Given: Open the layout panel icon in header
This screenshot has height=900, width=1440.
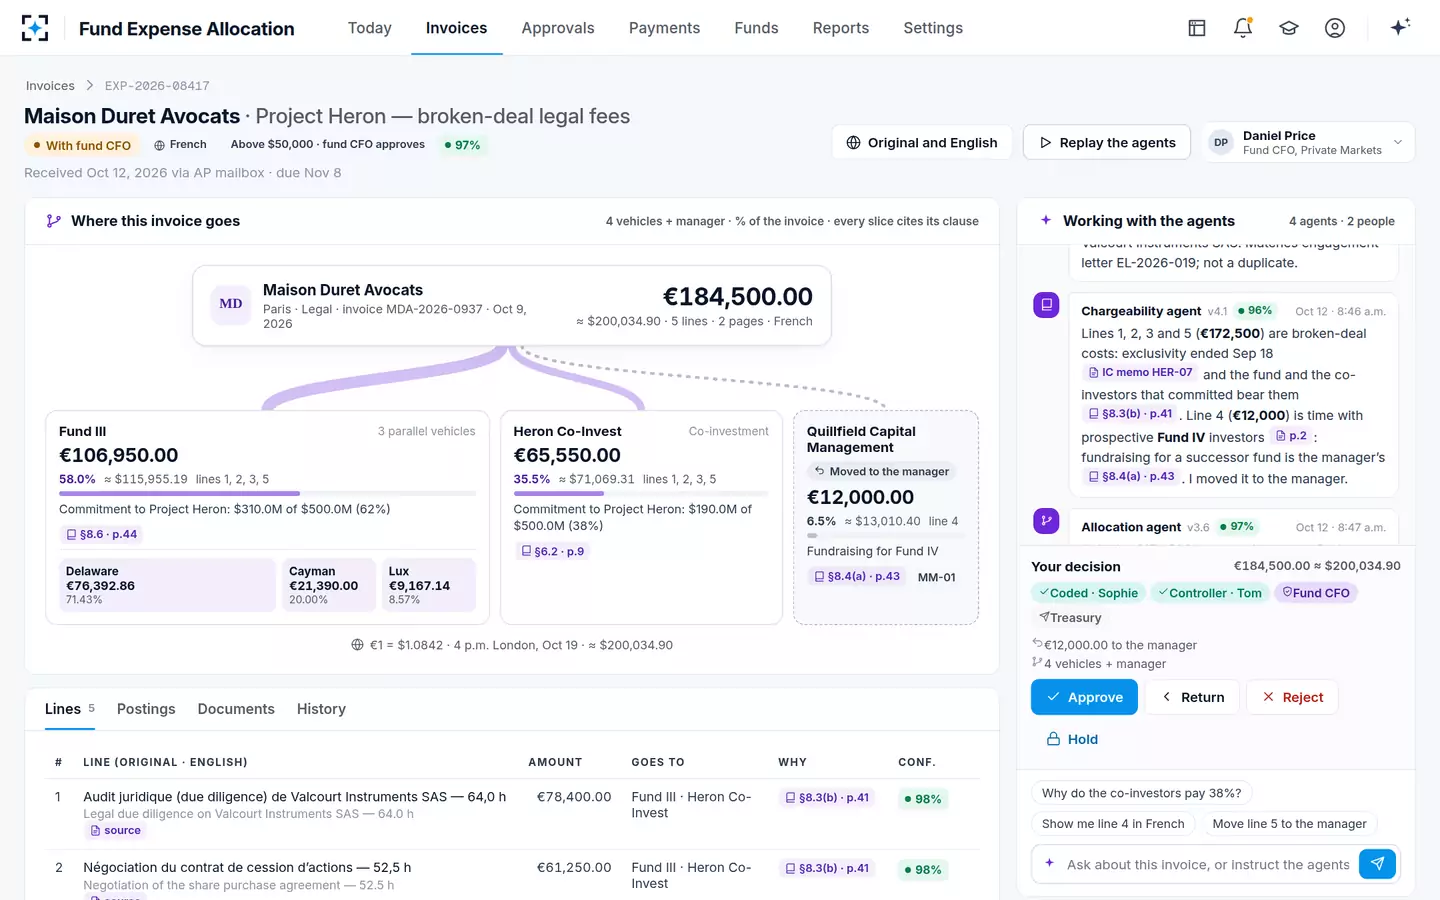Looking at the screenshot, I should point(1197,28).
